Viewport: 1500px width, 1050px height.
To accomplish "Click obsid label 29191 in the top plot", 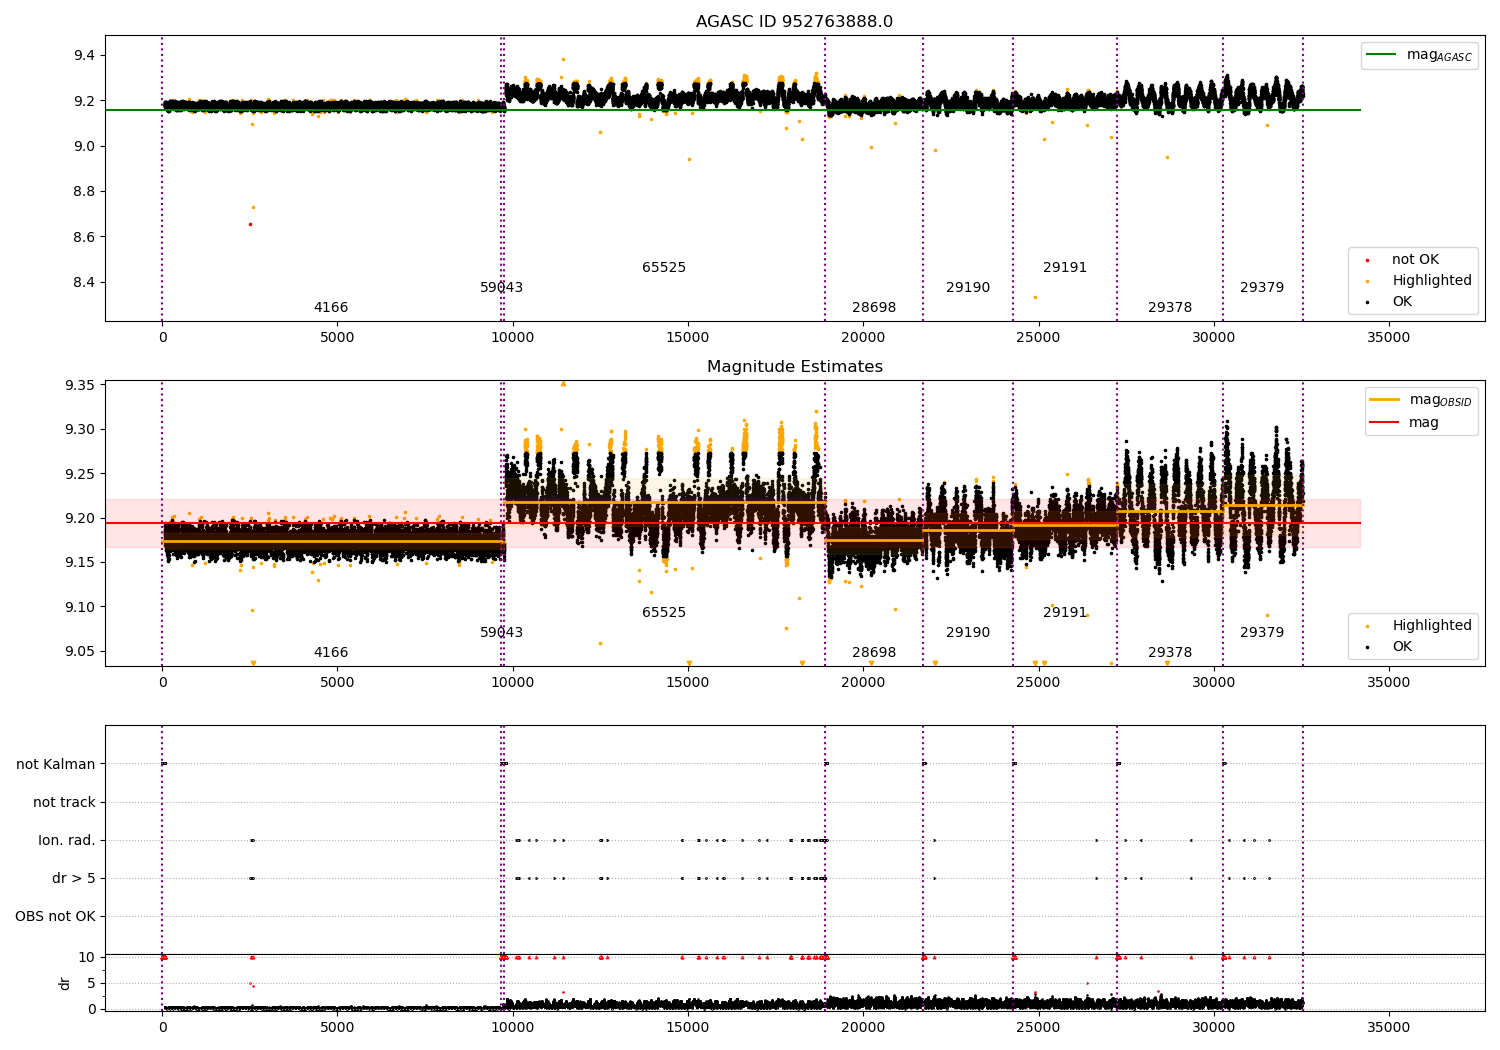I will [x=1065, y=268].
